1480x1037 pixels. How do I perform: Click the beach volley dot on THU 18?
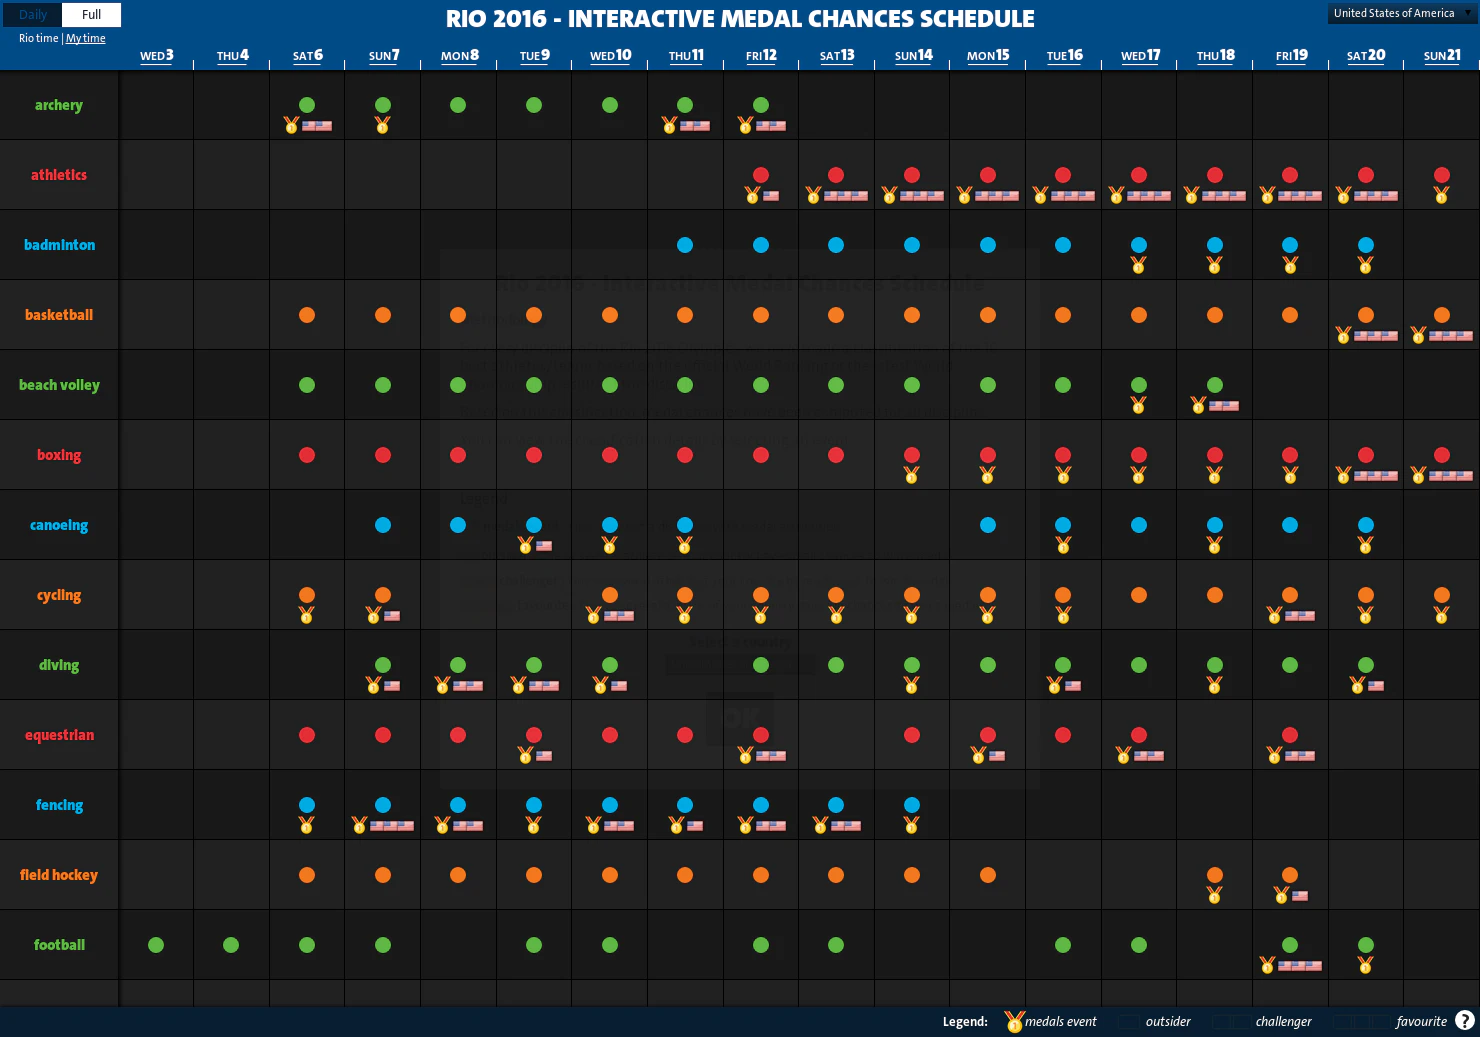pyautogui.click(x=1215, y=385)
